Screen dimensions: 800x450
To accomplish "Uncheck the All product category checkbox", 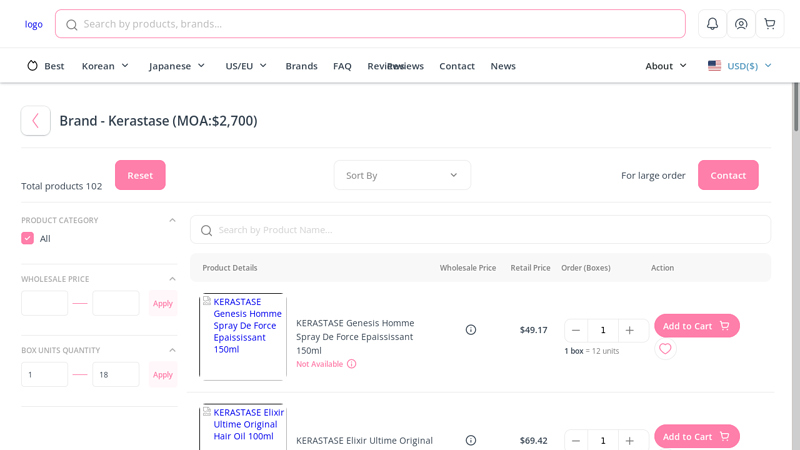I will [x=28, y=238].
